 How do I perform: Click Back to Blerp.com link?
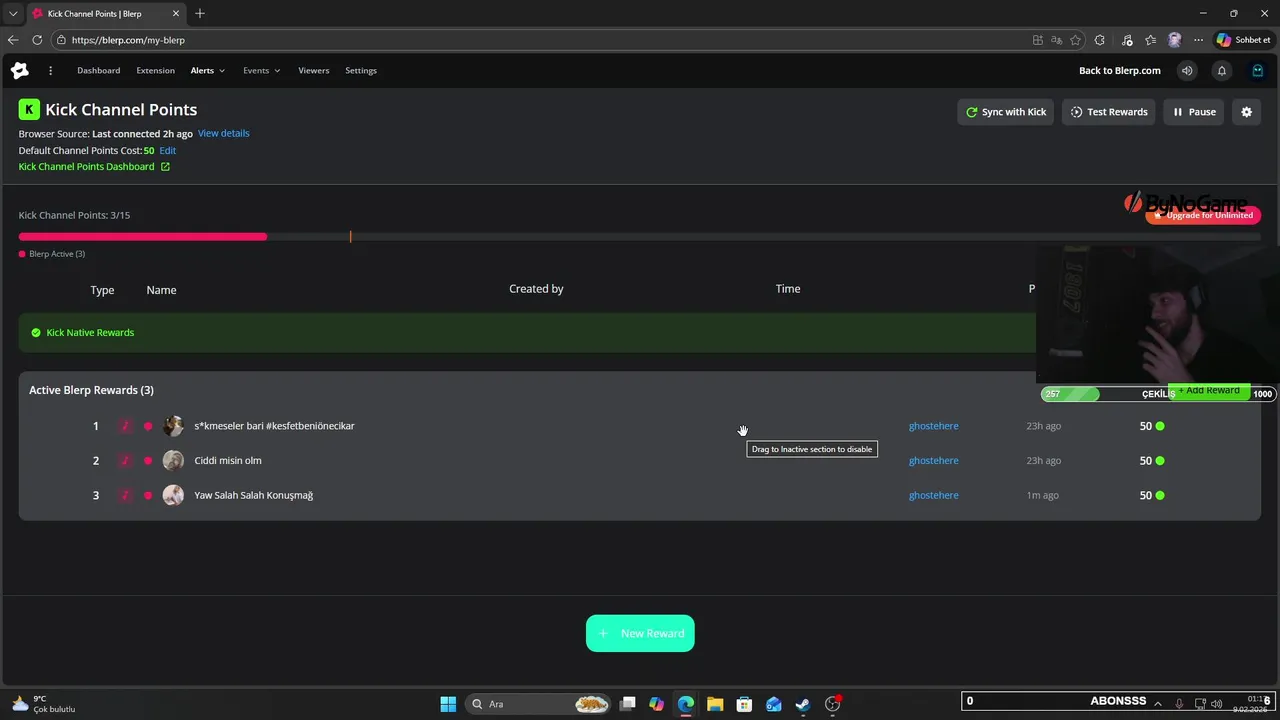point(1120,71)
